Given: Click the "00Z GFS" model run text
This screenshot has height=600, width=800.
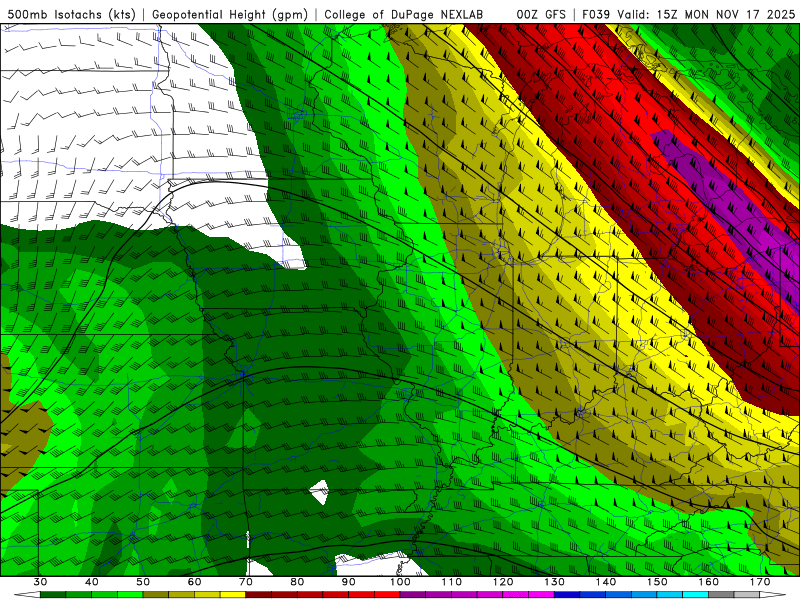Looking at the screenshot, I should pyautogui.click(x=541, y=14).
